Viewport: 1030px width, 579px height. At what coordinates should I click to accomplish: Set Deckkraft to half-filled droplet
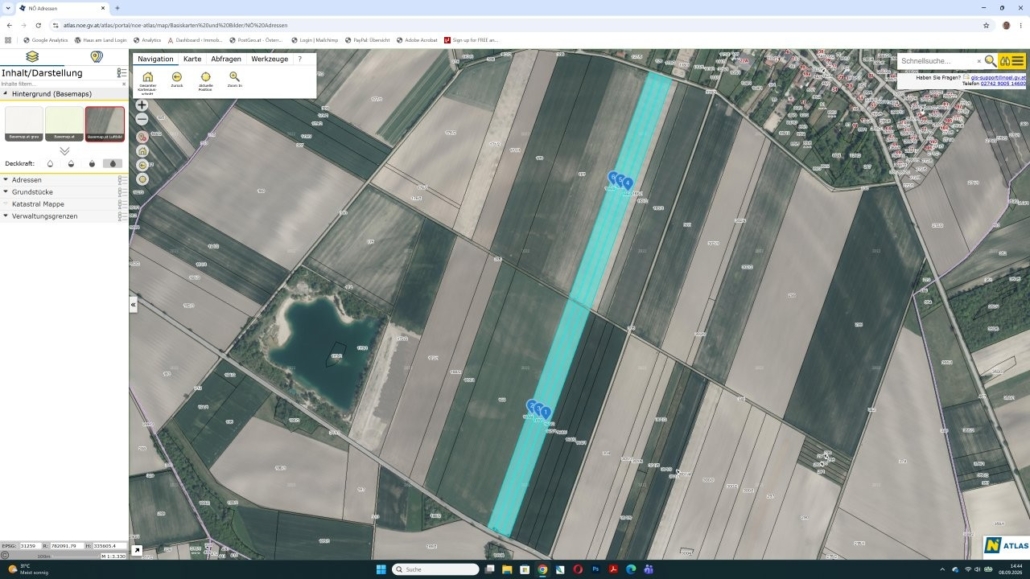(x=71, y=164)
